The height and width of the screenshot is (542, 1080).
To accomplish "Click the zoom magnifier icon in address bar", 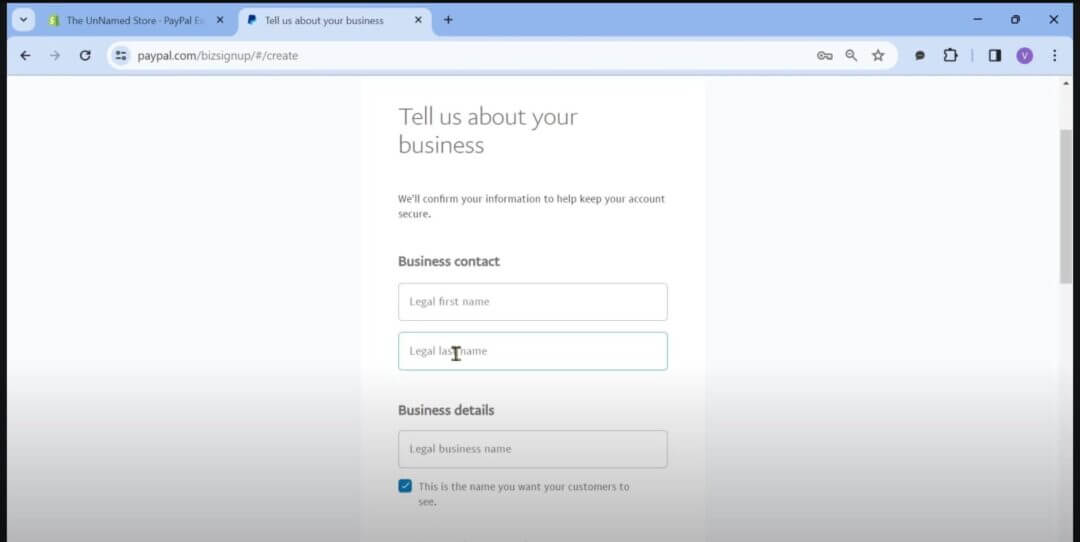I will click(851, 56).
